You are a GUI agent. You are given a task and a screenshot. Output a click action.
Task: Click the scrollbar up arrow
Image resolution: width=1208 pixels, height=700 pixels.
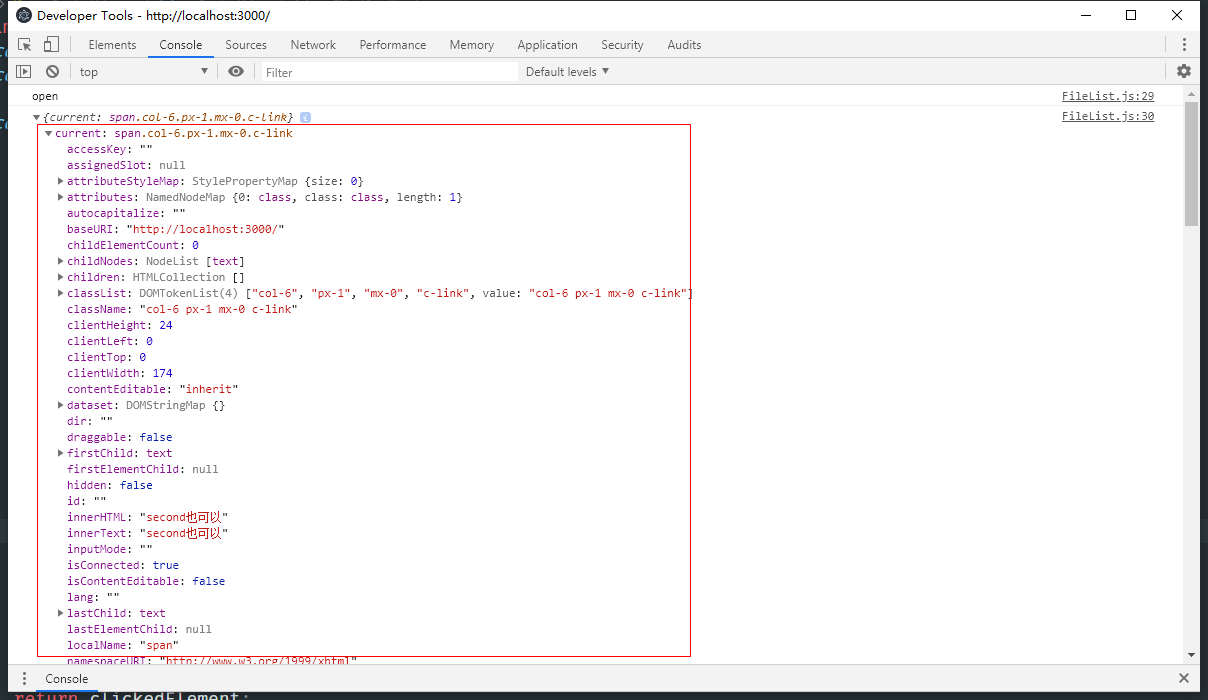tap(1191, 93)
